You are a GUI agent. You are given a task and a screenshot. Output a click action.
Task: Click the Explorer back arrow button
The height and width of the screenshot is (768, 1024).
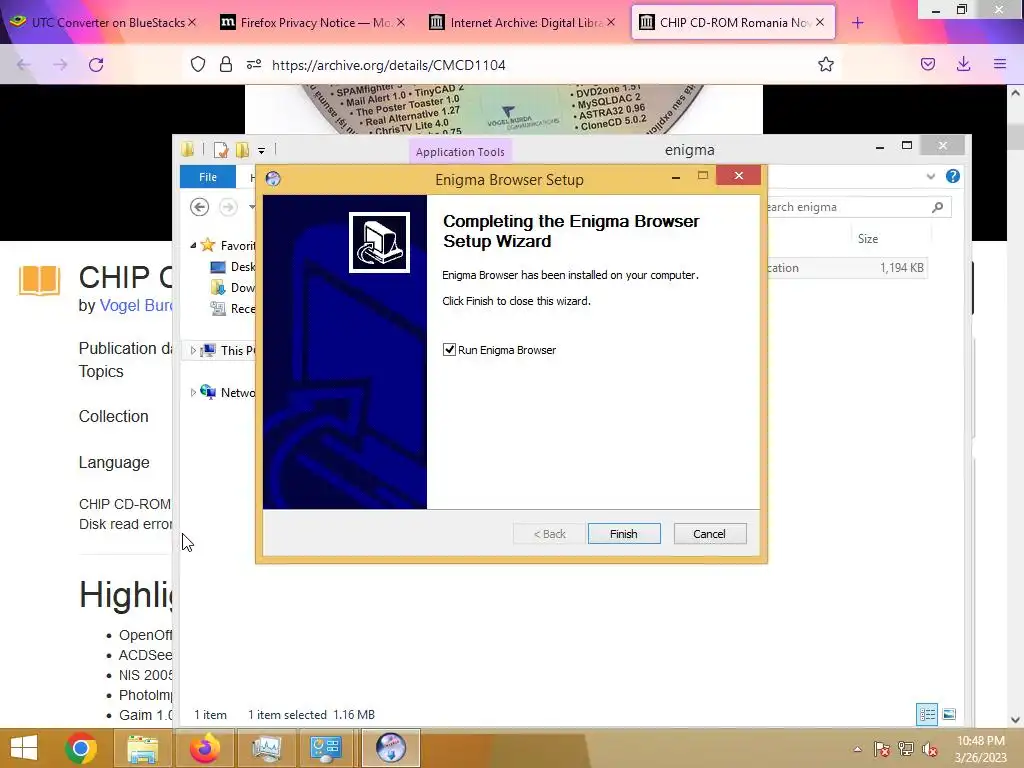coord(199,207)
